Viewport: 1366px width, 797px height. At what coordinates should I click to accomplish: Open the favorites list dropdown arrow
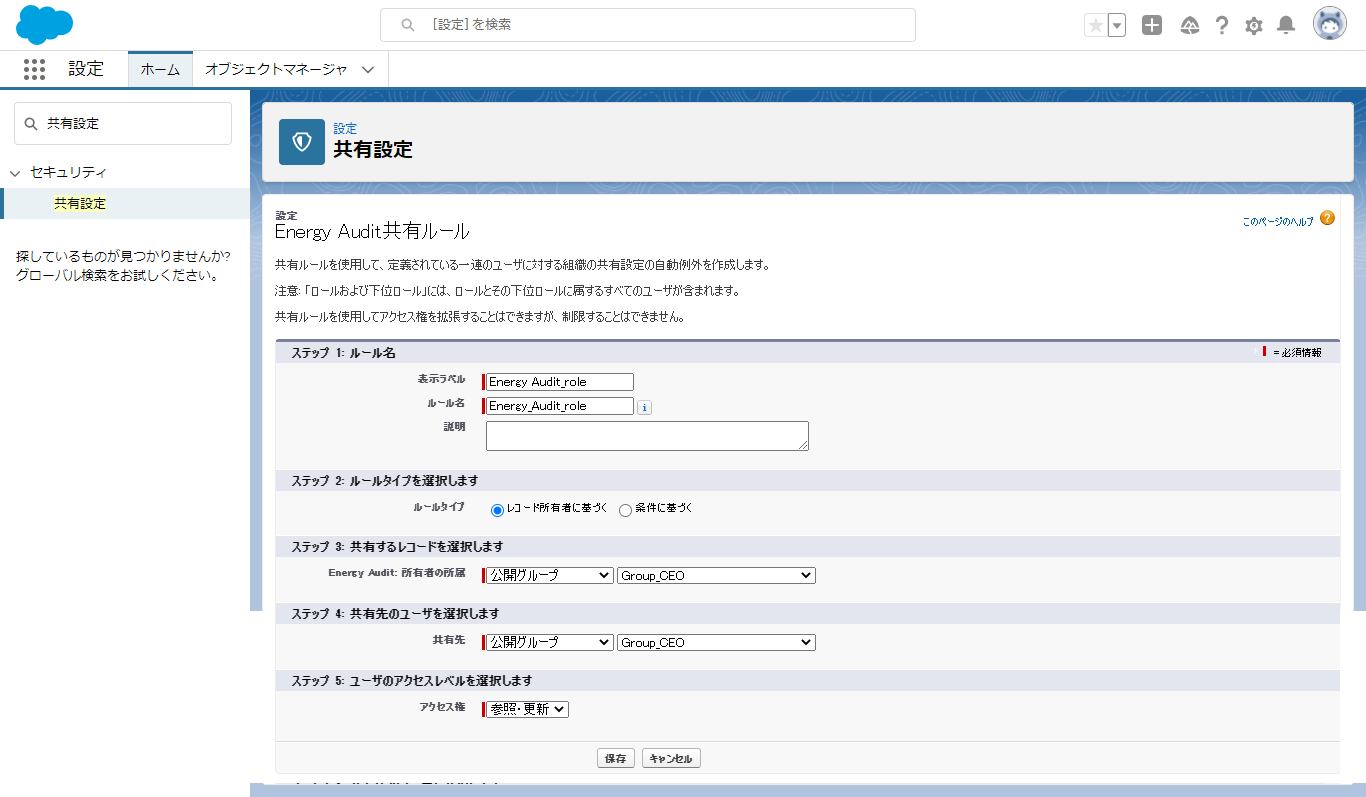tap(1117, 26)
